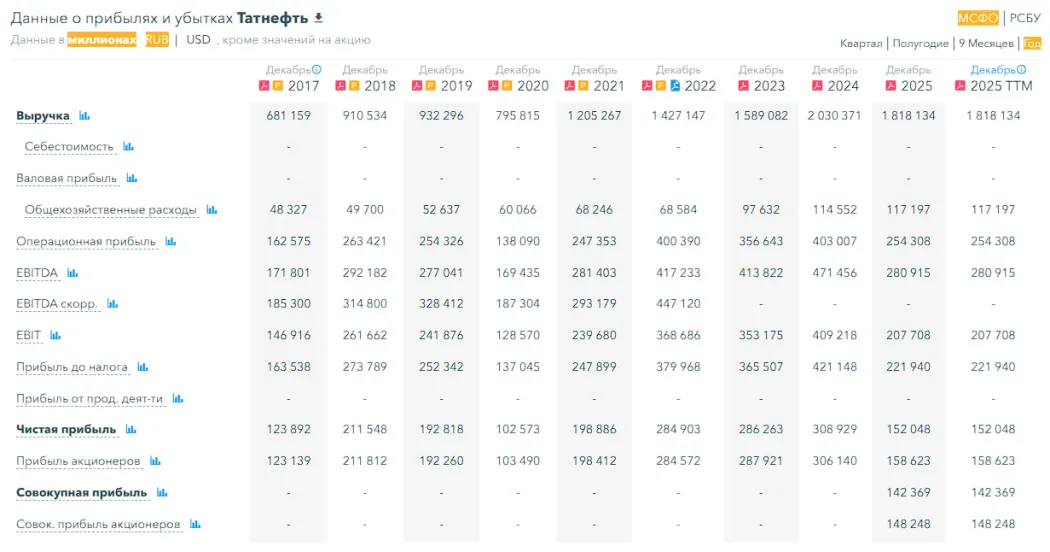The image size is (1050, 552).
Task: Switch period to Квартал
Action: pyautogui.click(x=861, y=43)
